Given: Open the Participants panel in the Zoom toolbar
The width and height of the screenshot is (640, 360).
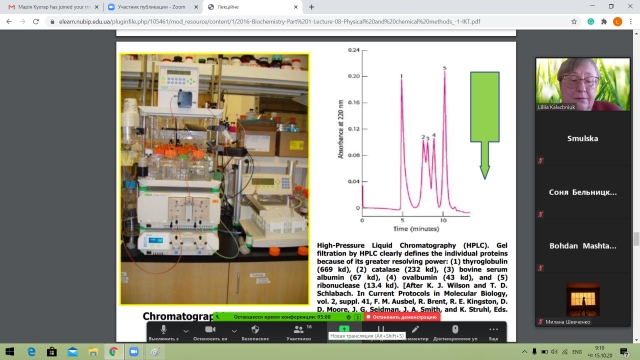Looking at the screenshot, I should pyautogui.click(x=299, y=332).
